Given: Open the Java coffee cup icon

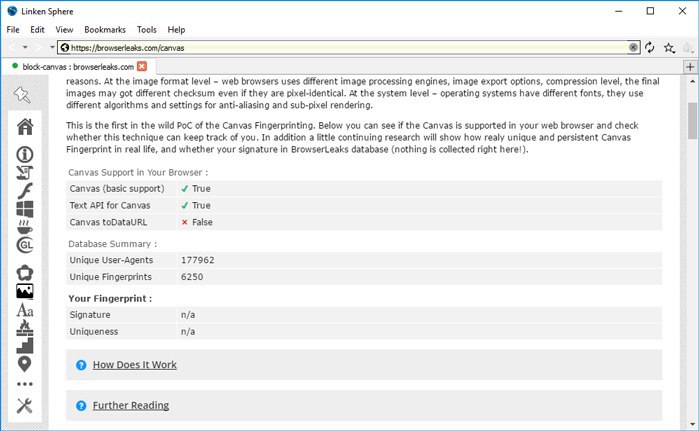Looking at the screenshot, I should pyautogui.click(x=25, y=227).
